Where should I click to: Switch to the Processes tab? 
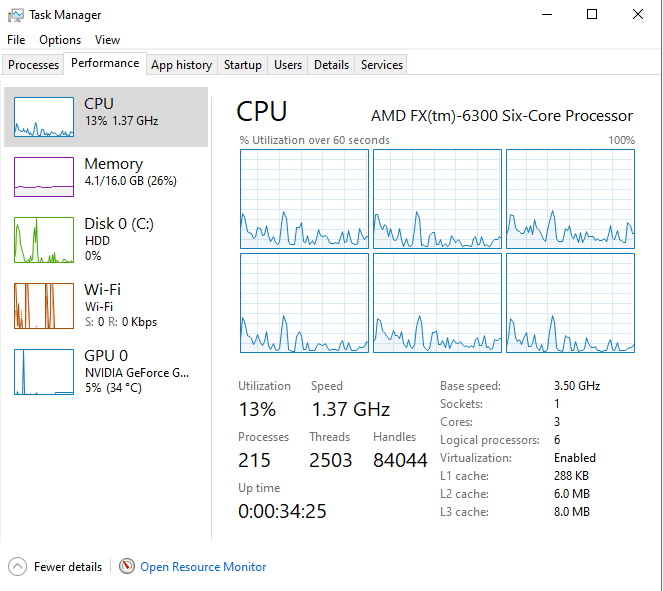point(34,65)
